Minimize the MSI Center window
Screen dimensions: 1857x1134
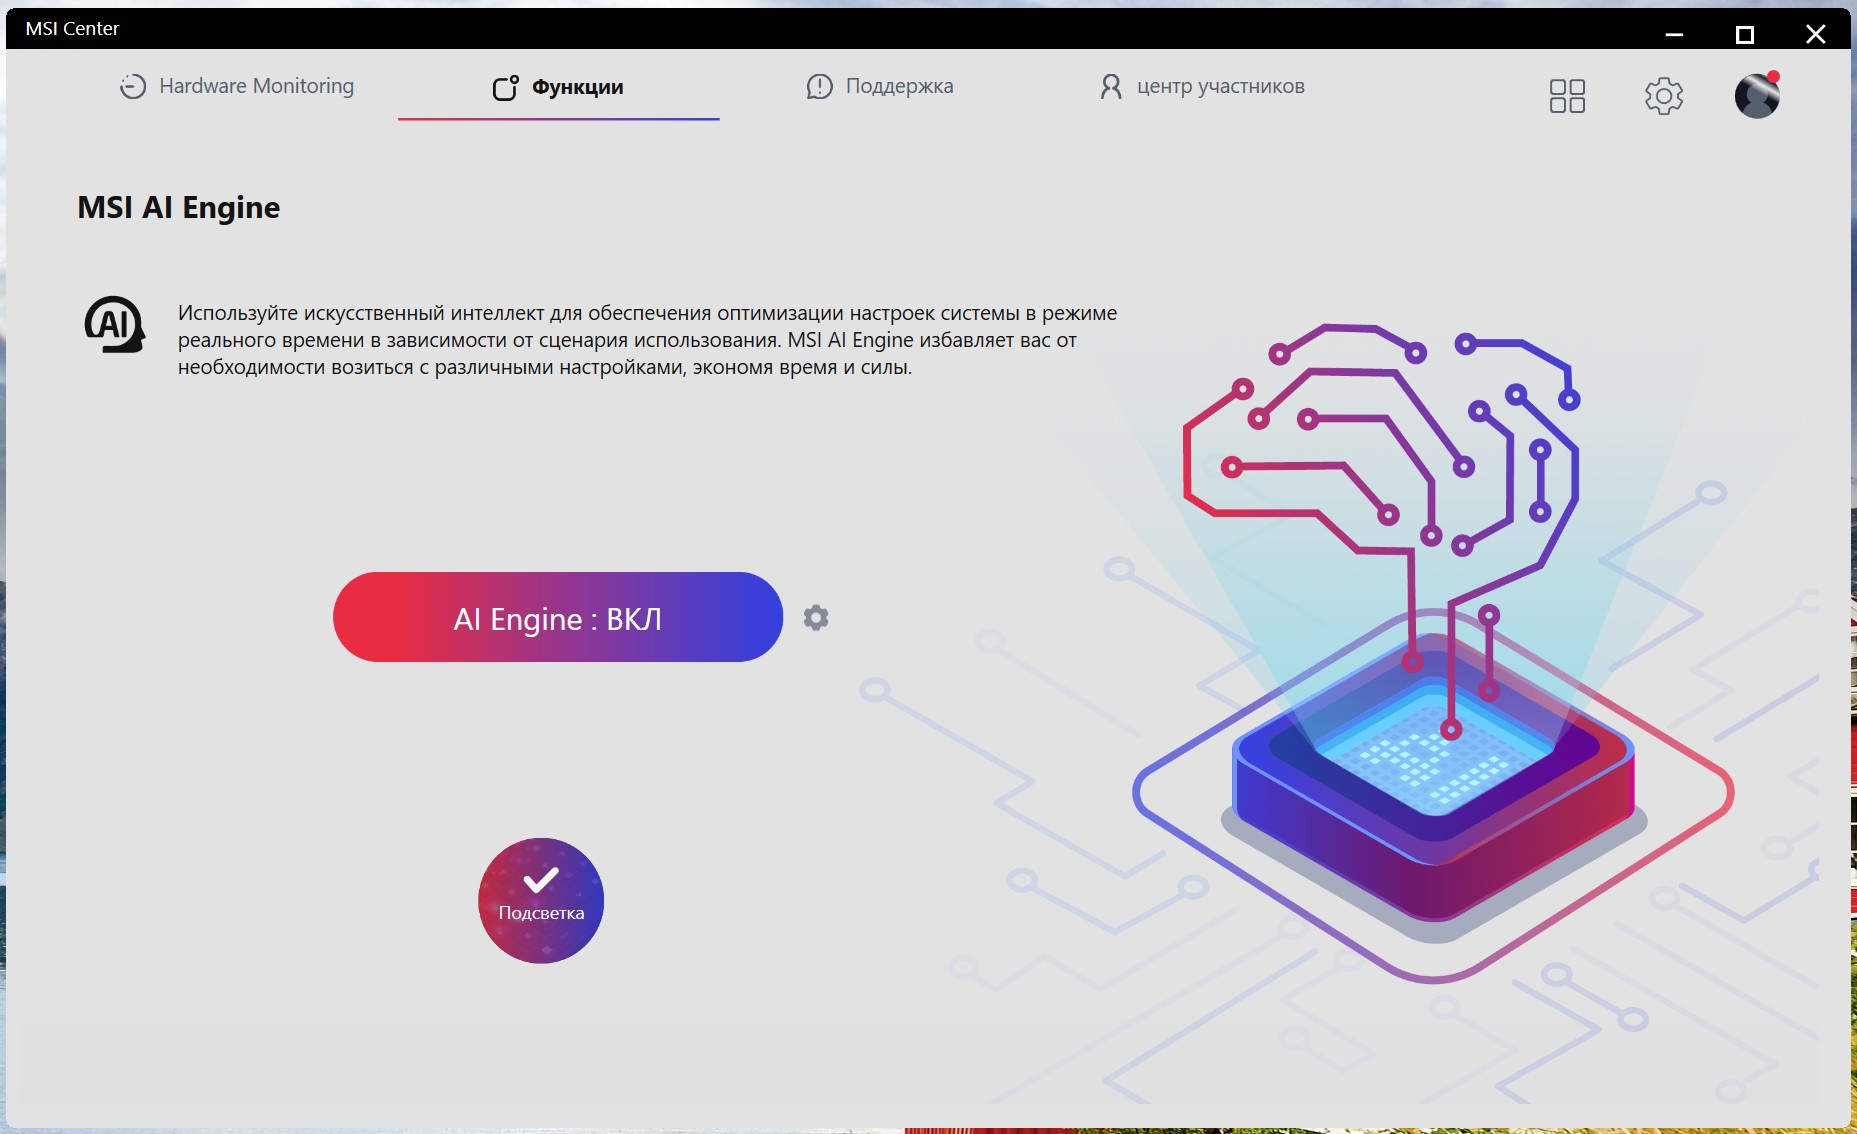click(1674, 35)
